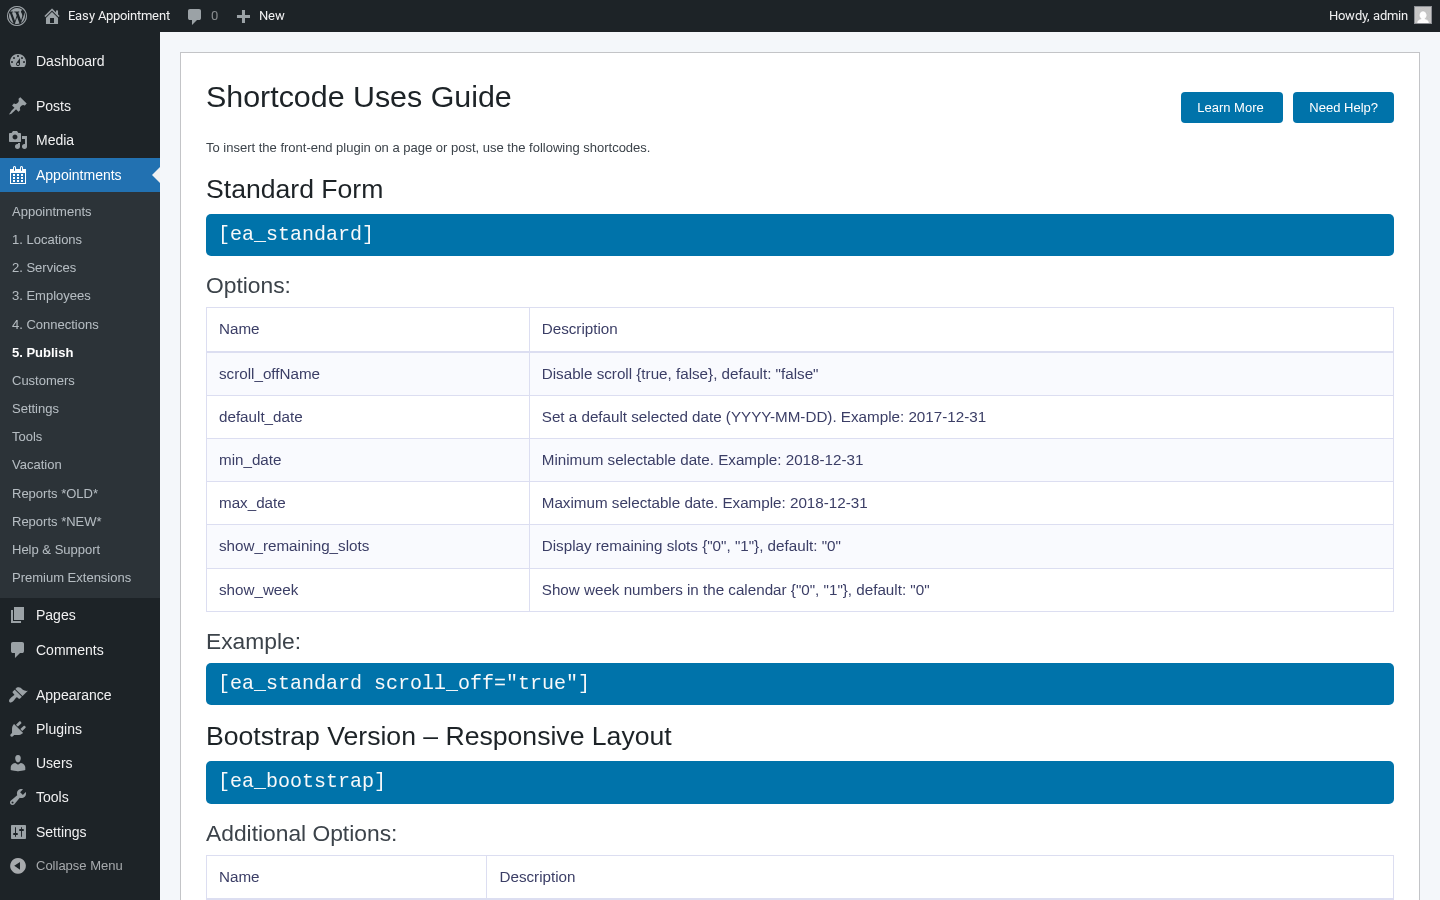Open 4. Connections submenu
This screenshot has height=900, width=1440.
pyautogui.click(x=55, y=325)
